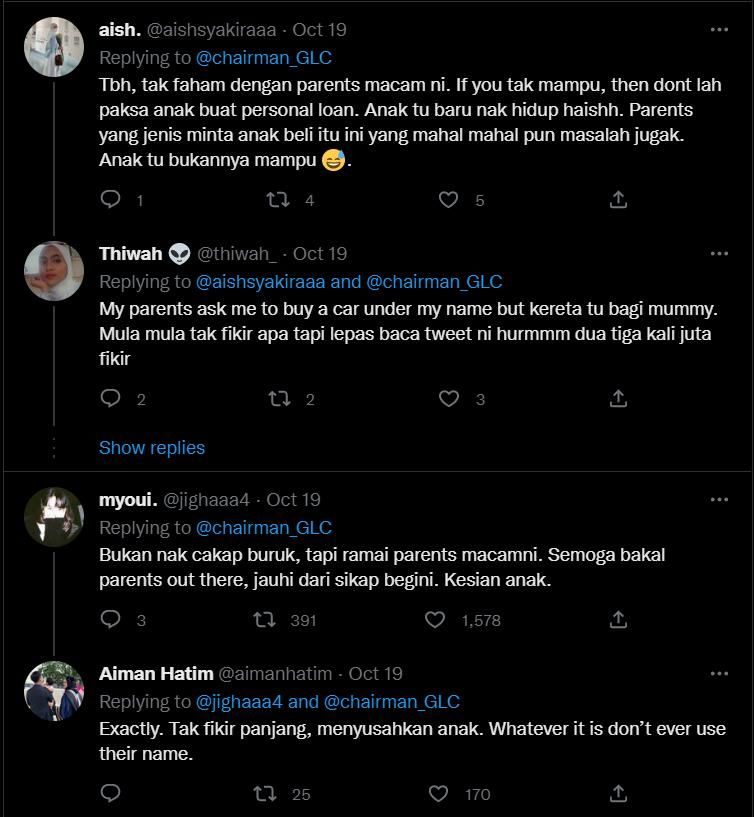
Task: Open @jighaaa4 mention in Aiman Hatim's reply
Action: coord(239,702)
